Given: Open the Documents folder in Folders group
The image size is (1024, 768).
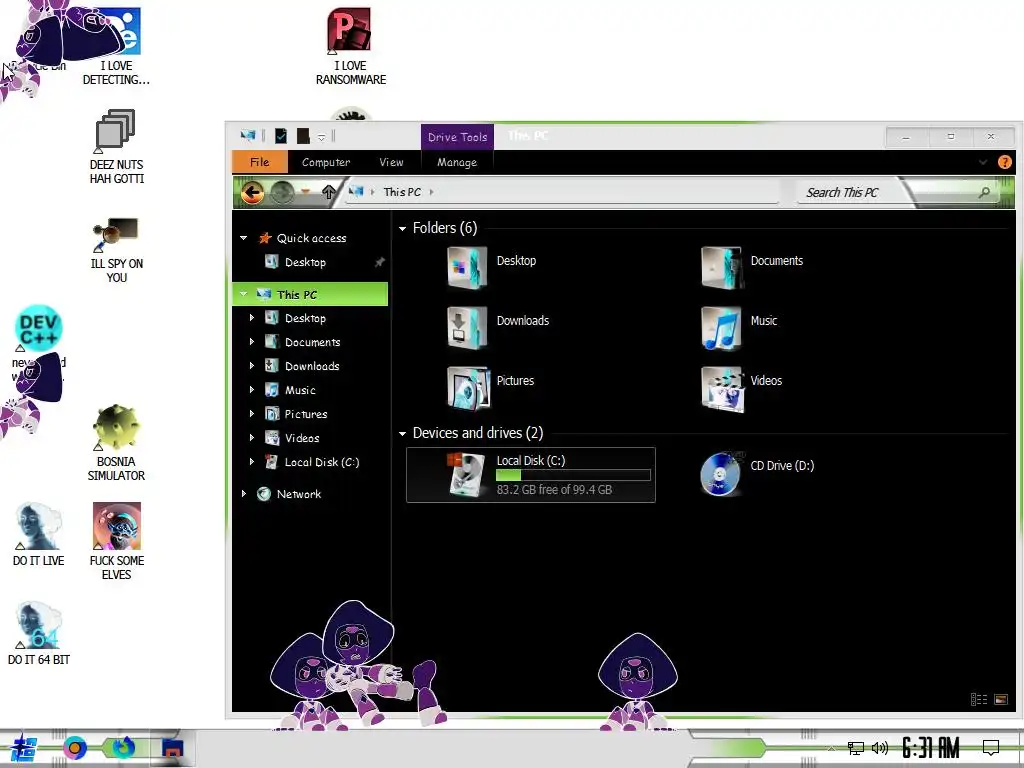Looking at the screenshot, I should (x=752, y=267).
